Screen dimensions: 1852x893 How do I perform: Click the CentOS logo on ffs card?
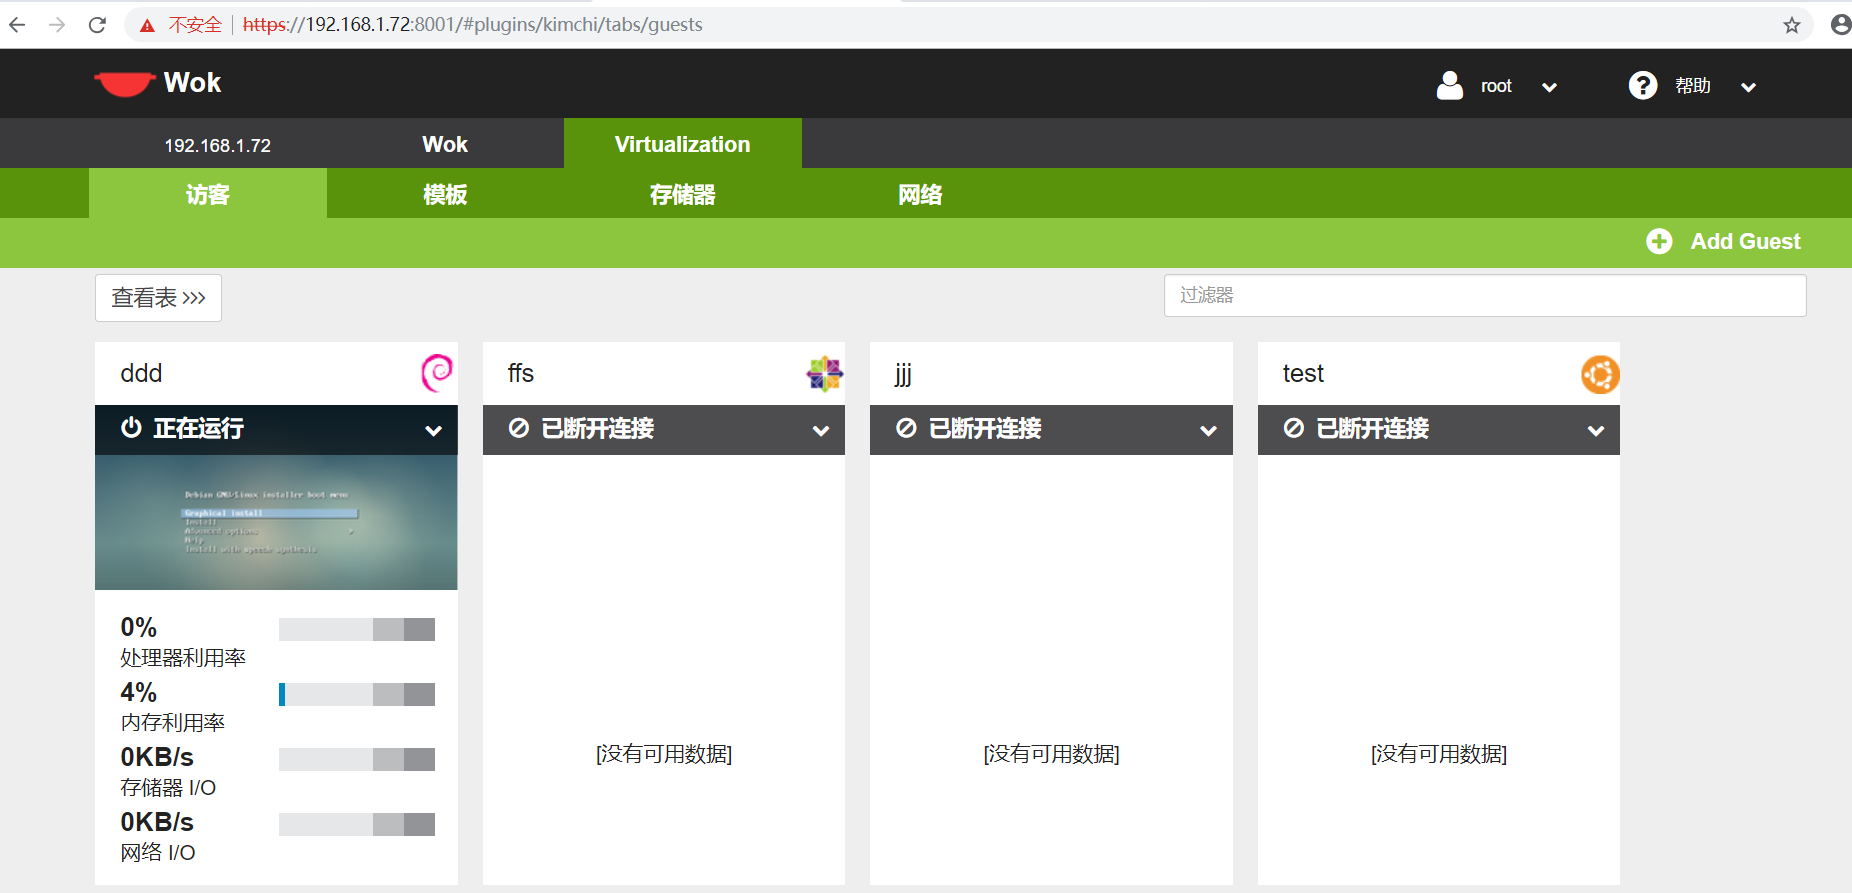(x=824, y=374)
